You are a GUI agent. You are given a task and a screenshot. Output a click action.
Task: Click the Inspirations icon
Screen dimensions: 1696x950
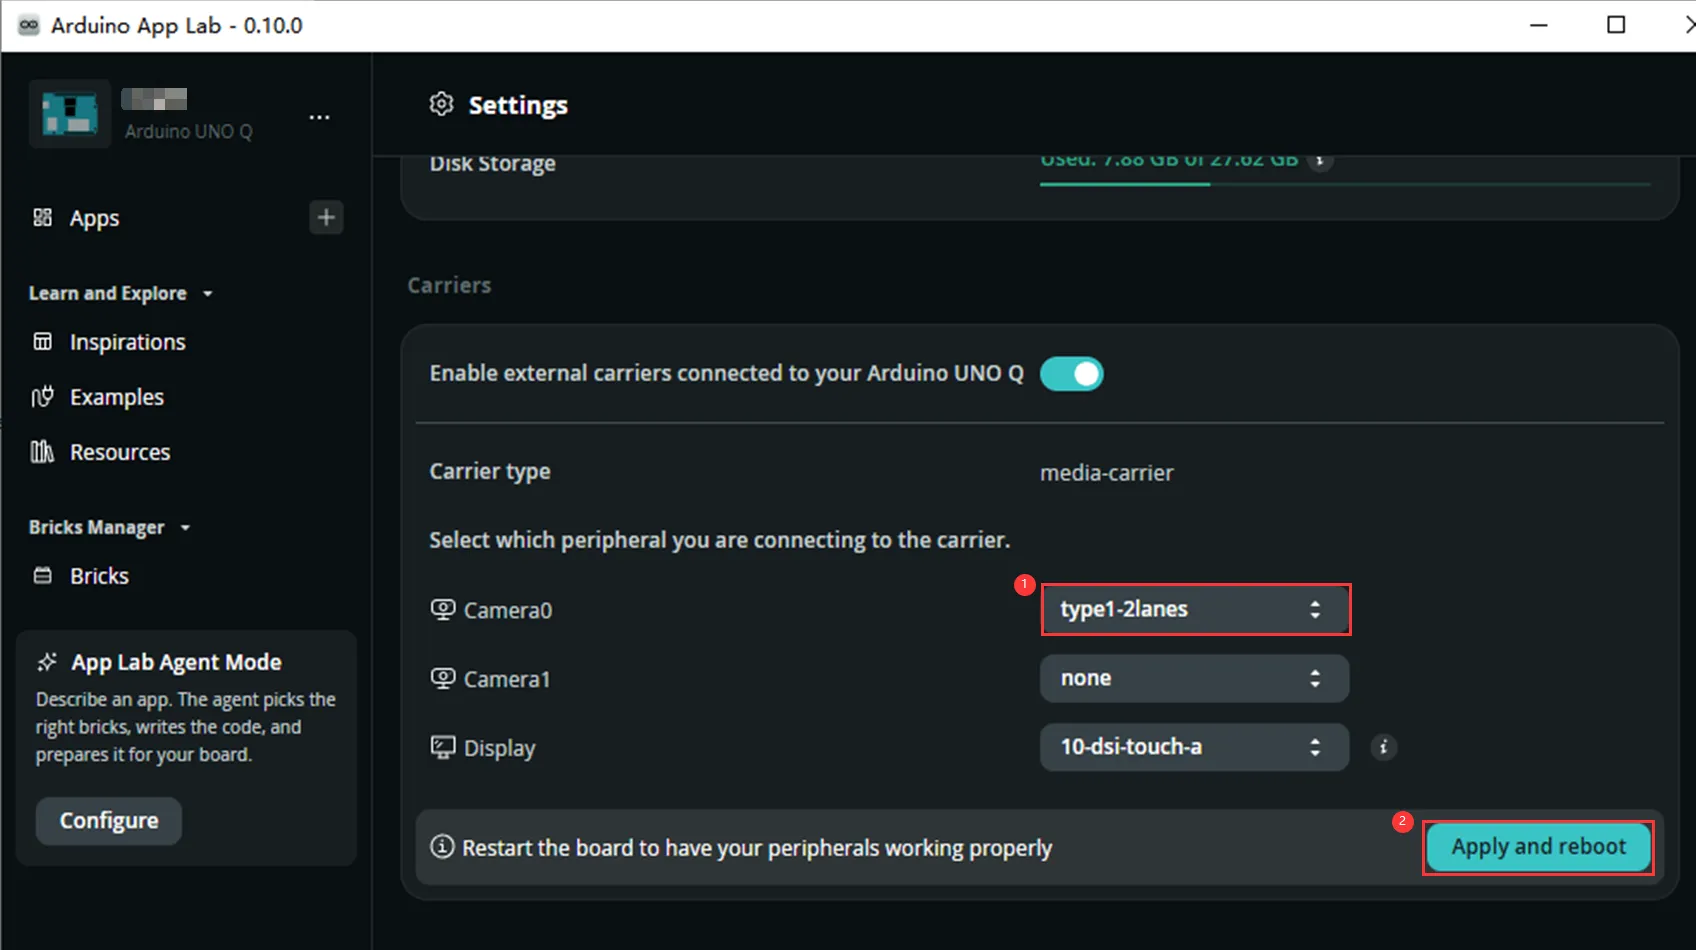point(42,342)
